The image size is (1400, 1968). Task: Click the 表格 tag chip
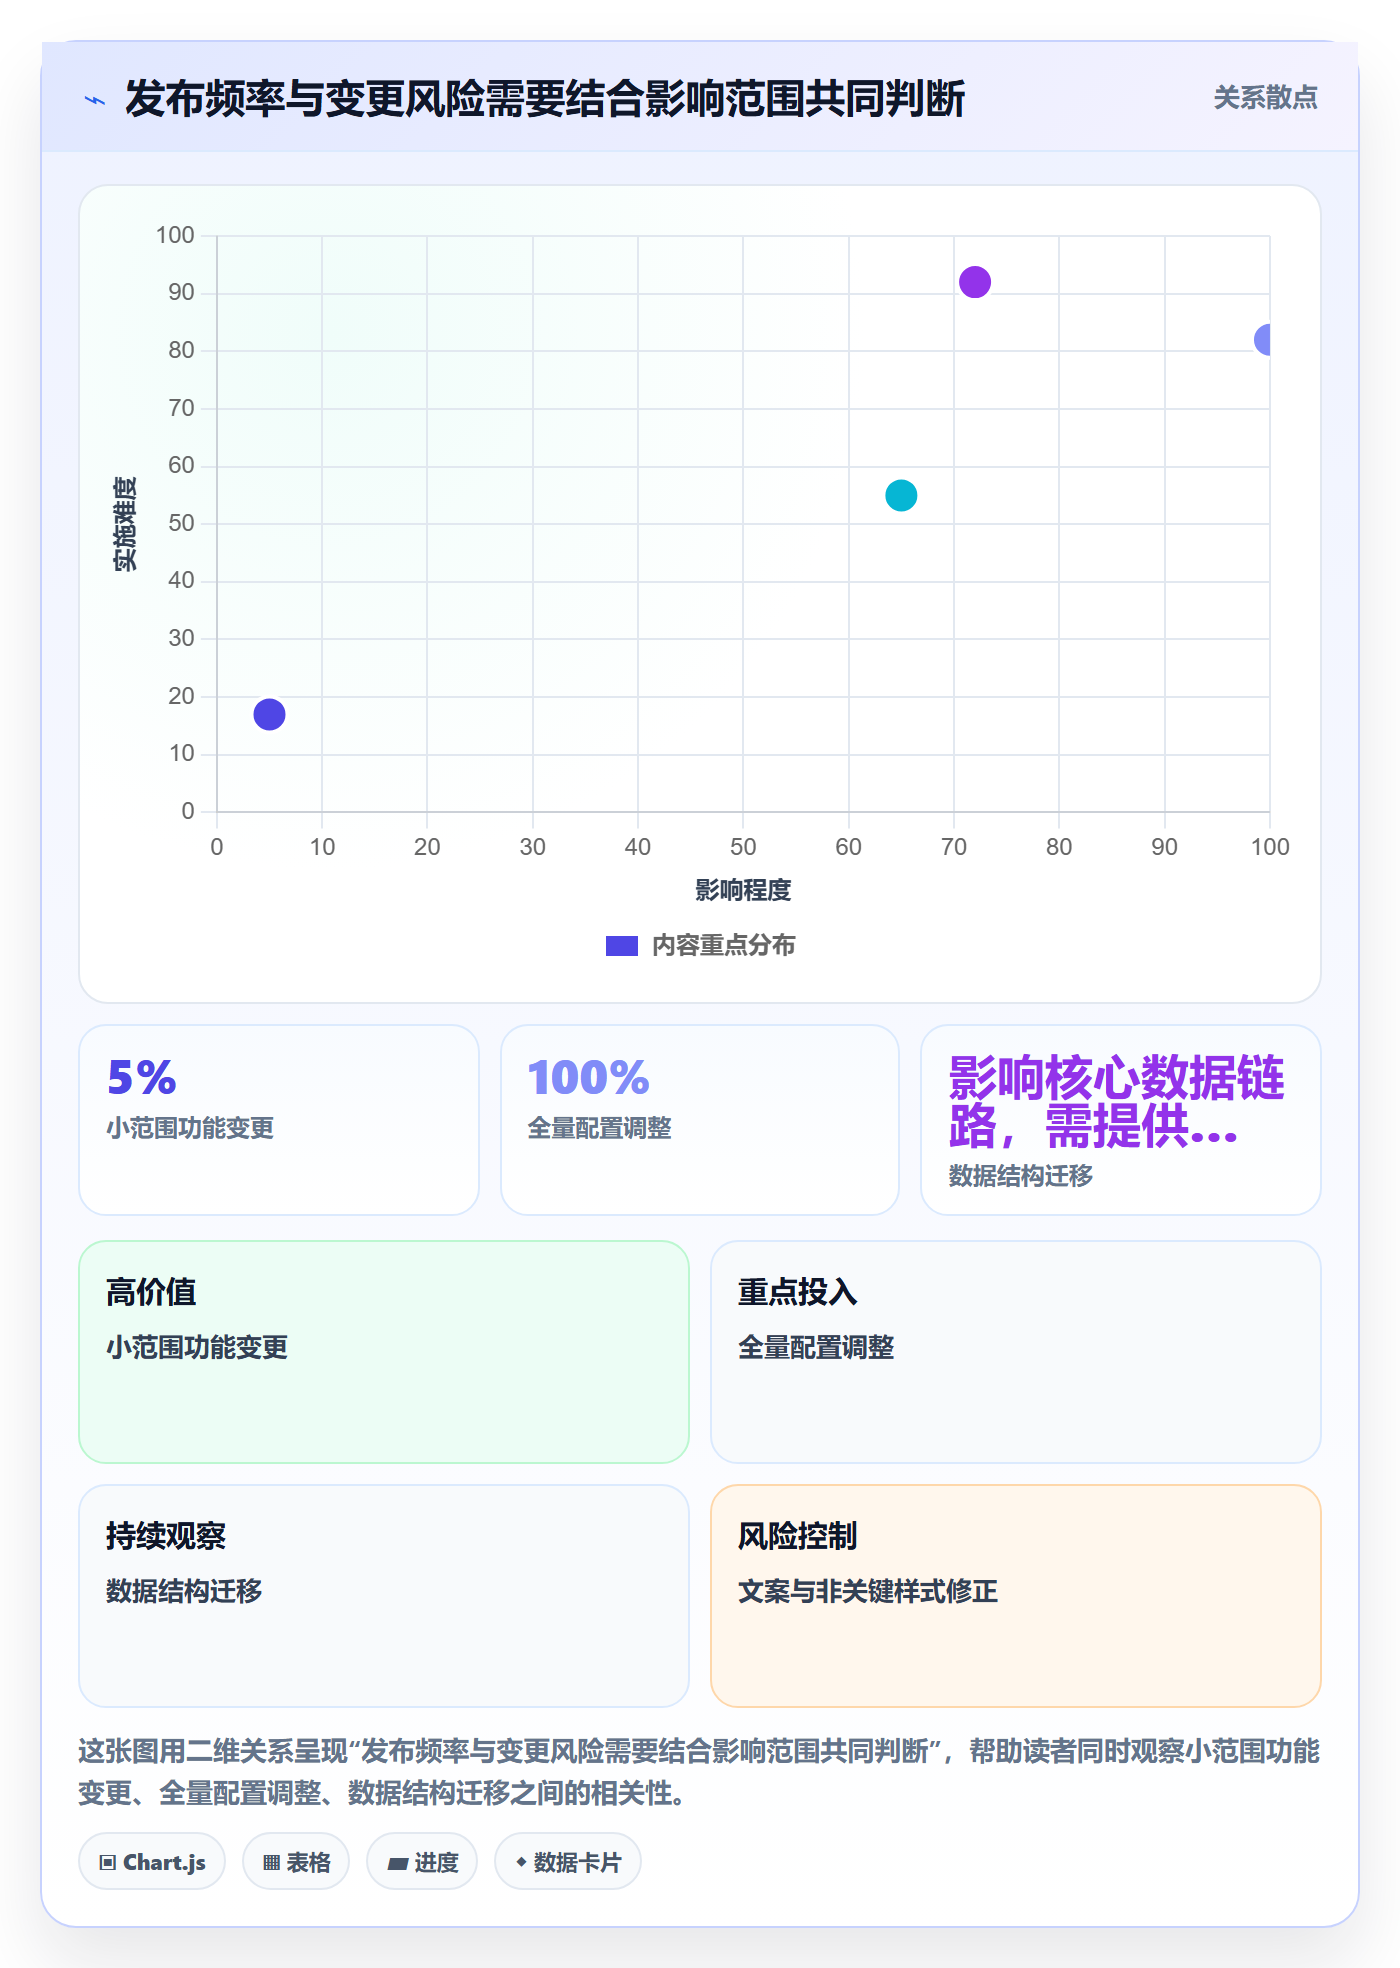[x=296, y=1862]
